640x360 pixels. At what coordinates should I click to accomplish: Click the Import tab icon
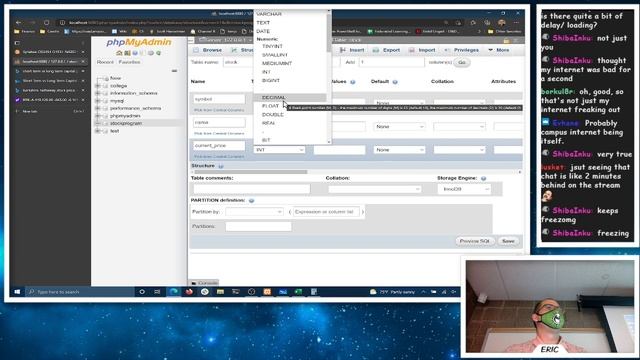[411, 50]
